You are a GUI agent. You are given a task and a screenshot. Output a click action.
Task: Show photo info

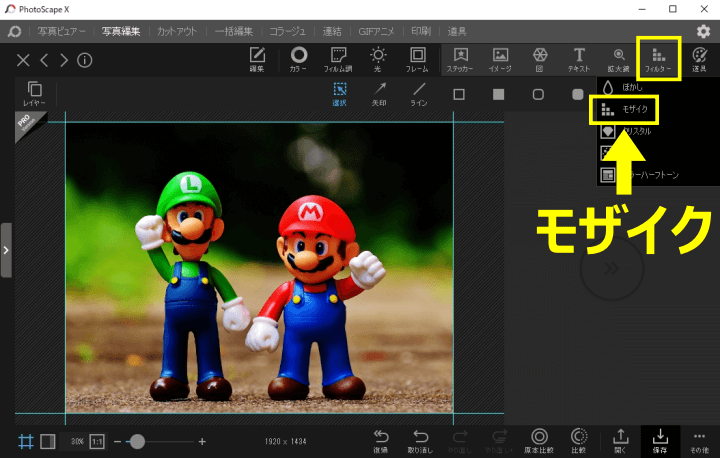(x=84, y=60)
